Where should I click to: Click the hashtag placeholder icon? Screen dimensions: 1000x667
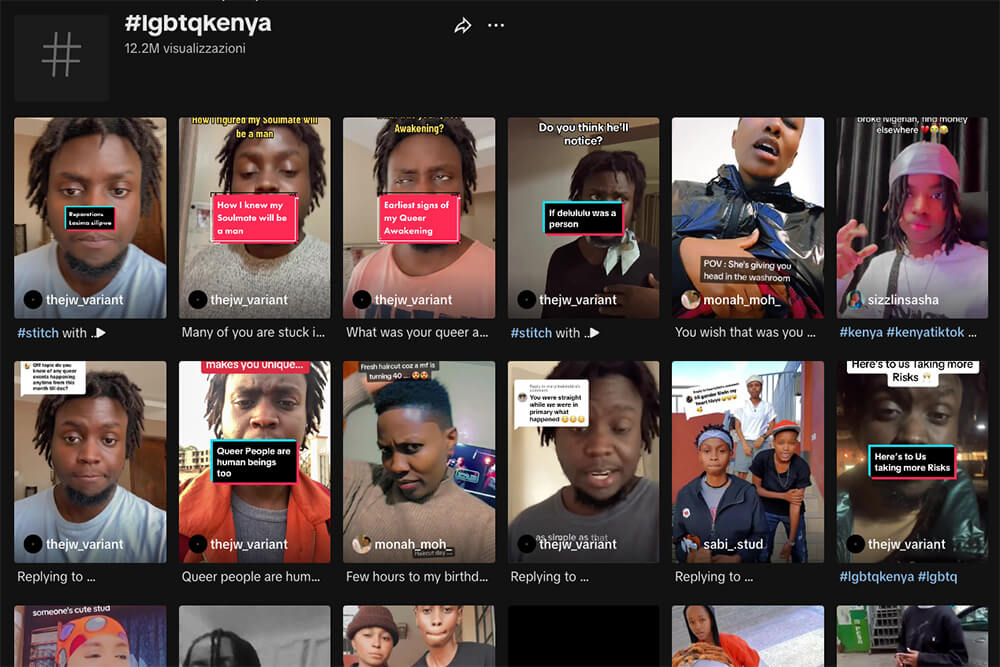pos(61,57)
